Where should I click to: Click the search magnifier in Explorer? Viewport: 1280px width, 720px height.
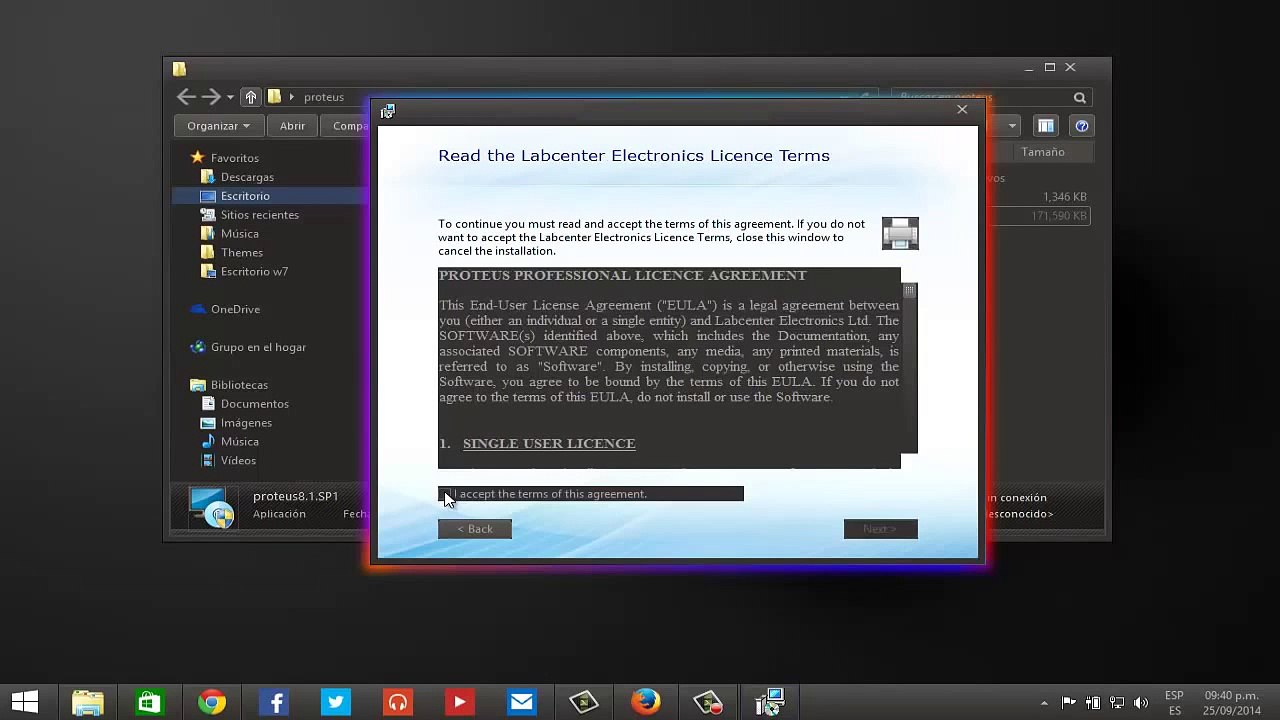[x=1080, y=97]
